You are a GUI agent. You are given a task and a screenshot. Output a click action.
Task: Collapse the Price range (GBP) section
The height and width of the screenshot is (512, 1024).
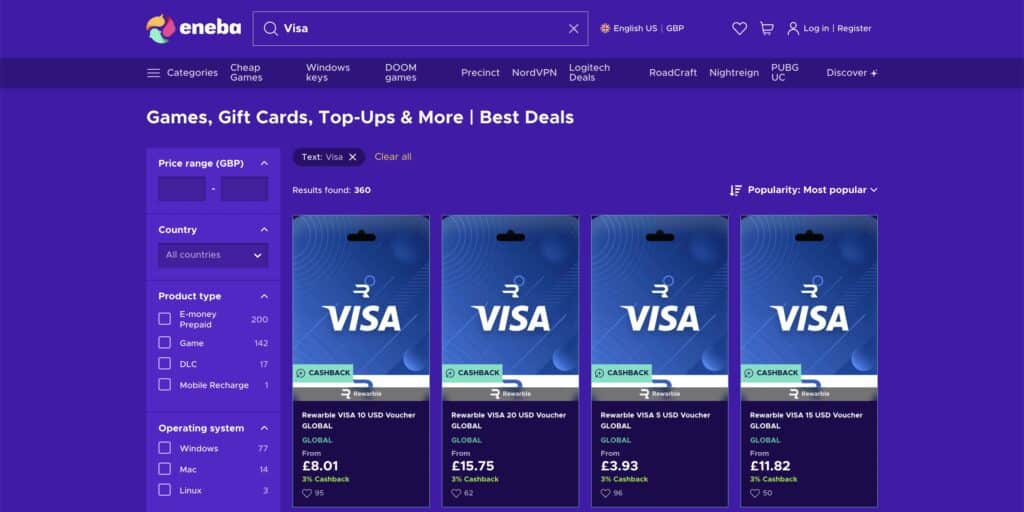pos(264,163)
